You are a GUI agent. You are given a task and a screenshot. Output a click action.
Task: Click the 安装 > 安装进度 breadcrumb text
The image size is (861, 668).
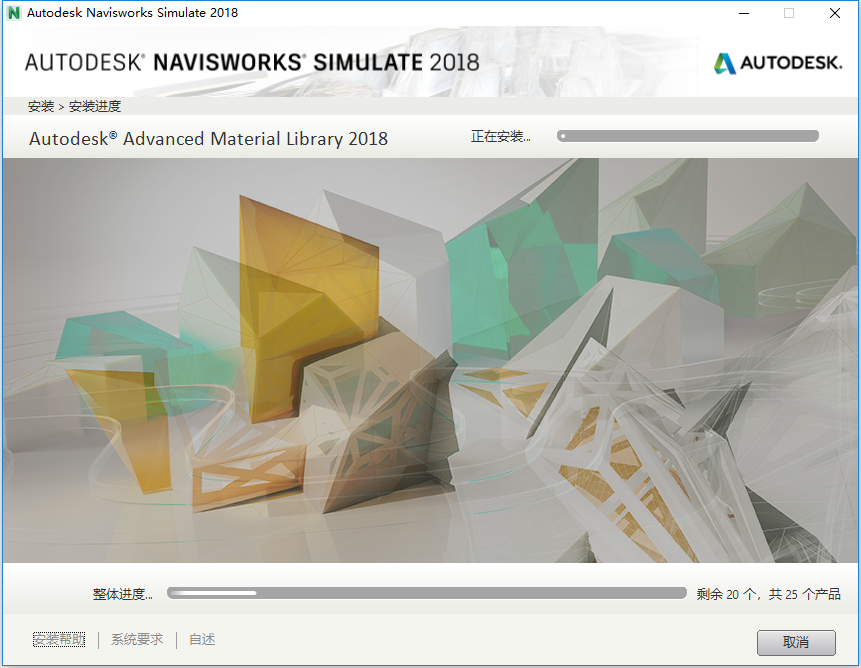(x=74, y=106)
